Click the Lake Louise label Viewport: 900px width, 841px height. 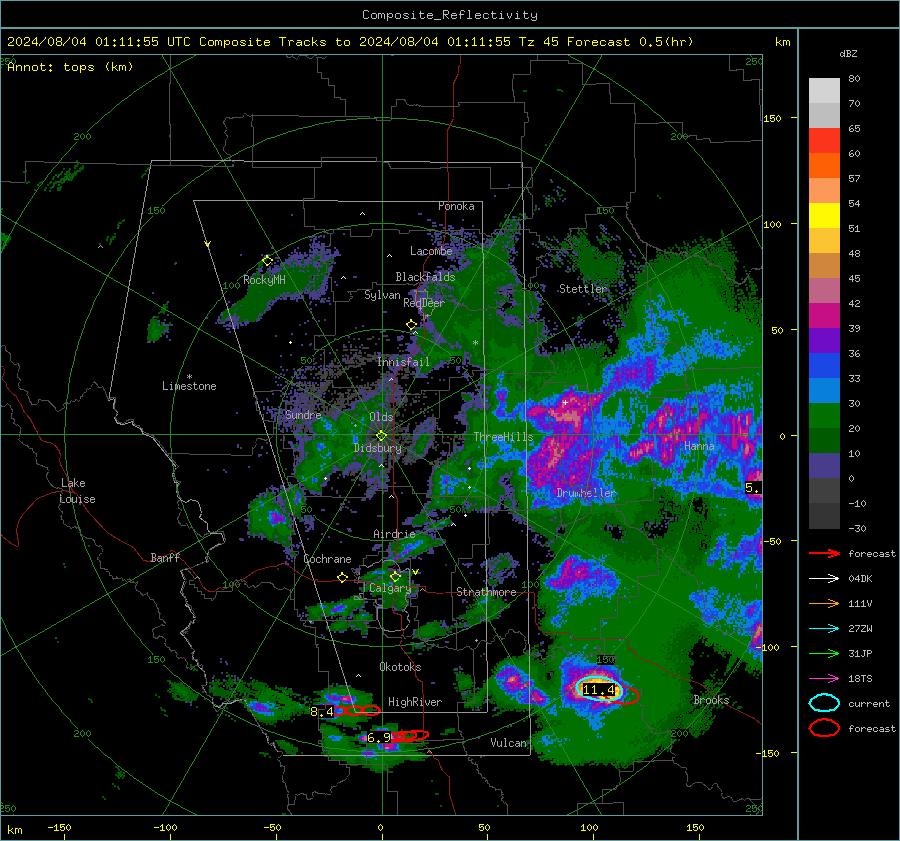coord(77,491)
